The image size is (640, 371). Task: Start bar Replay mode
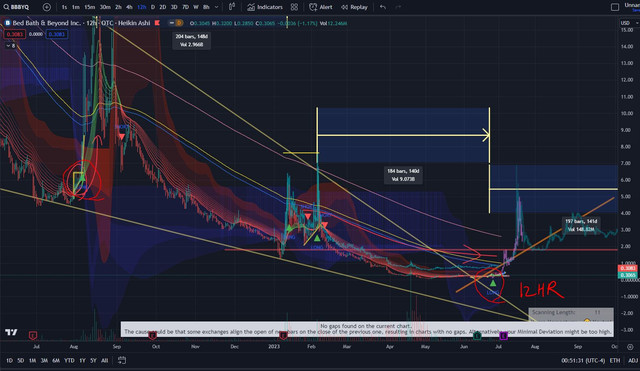point(354,7)
